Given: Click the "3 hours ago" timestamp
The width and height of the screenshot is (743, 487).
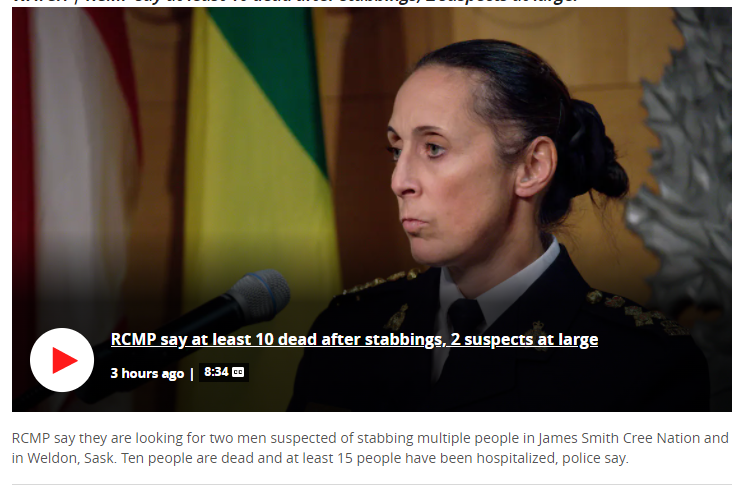Looking at the screenshot, I should coord(147,373).
